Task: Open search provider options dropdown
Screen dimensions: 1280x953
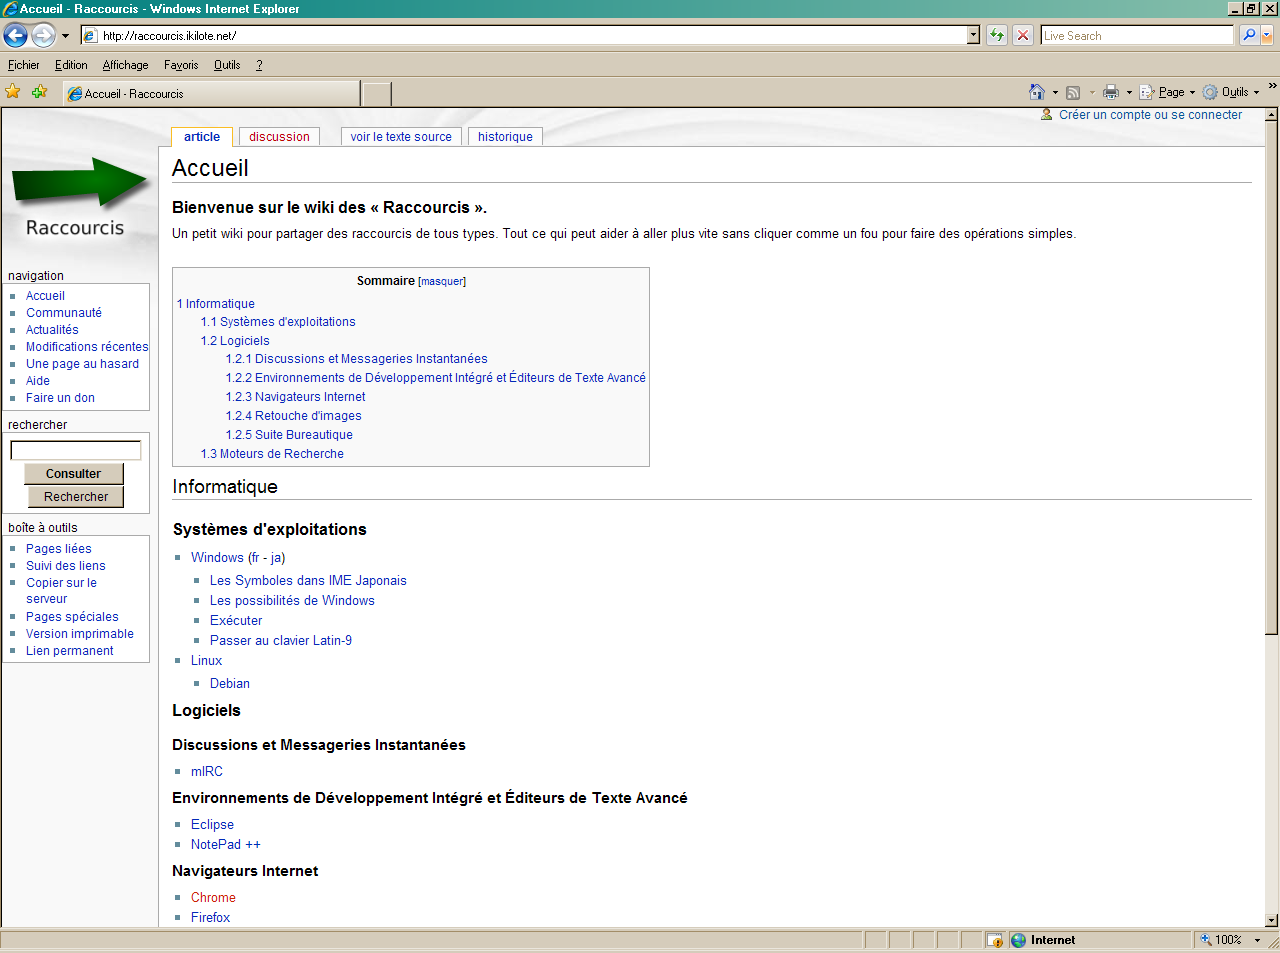Action: pos(1267,35)
